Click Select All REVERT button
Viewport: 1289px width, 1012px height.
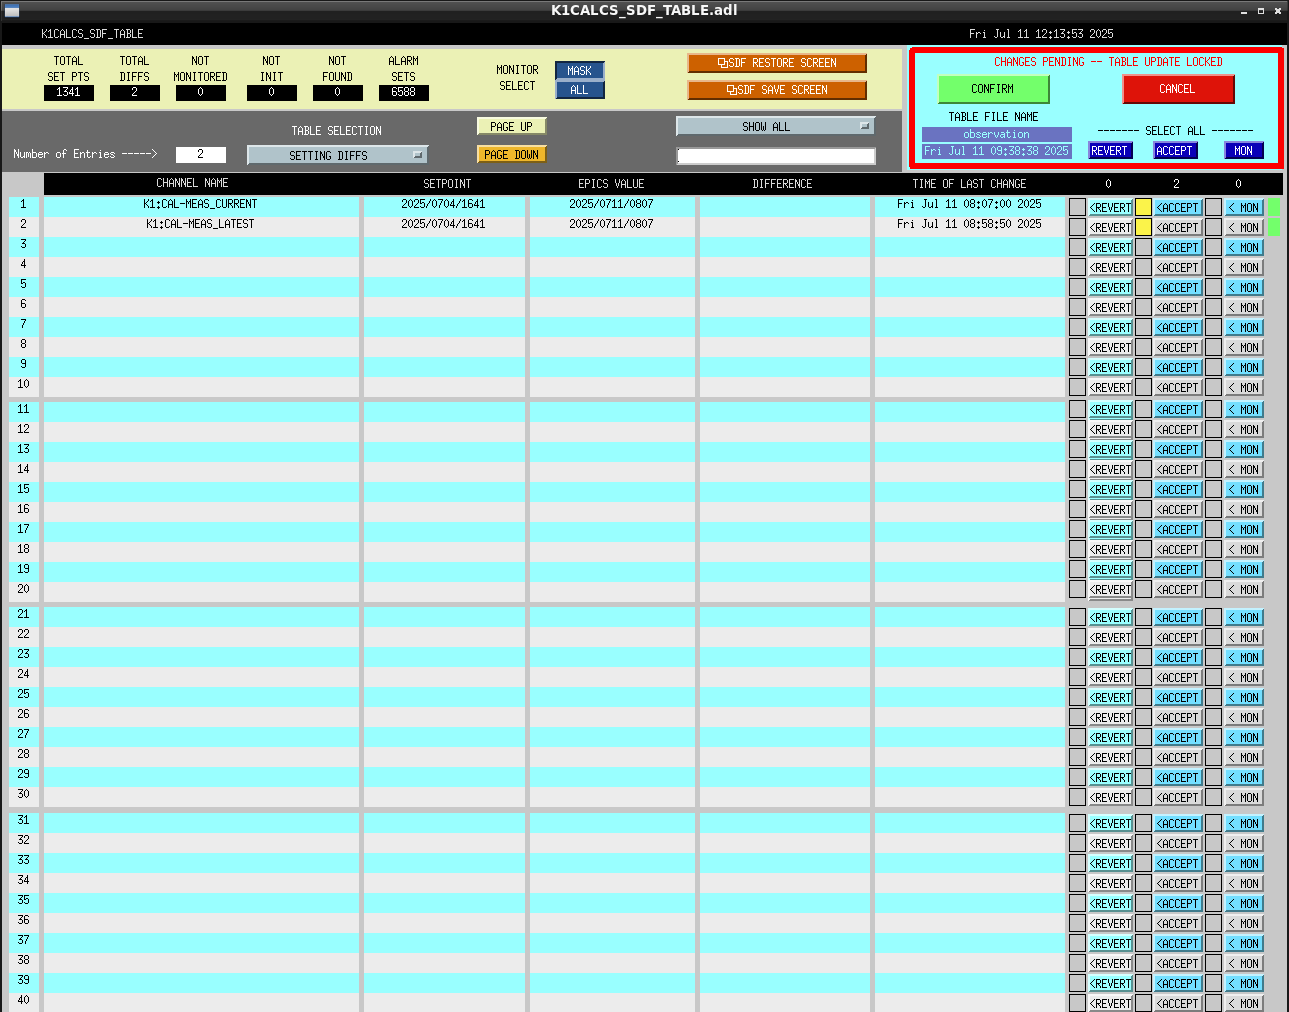1110,151
